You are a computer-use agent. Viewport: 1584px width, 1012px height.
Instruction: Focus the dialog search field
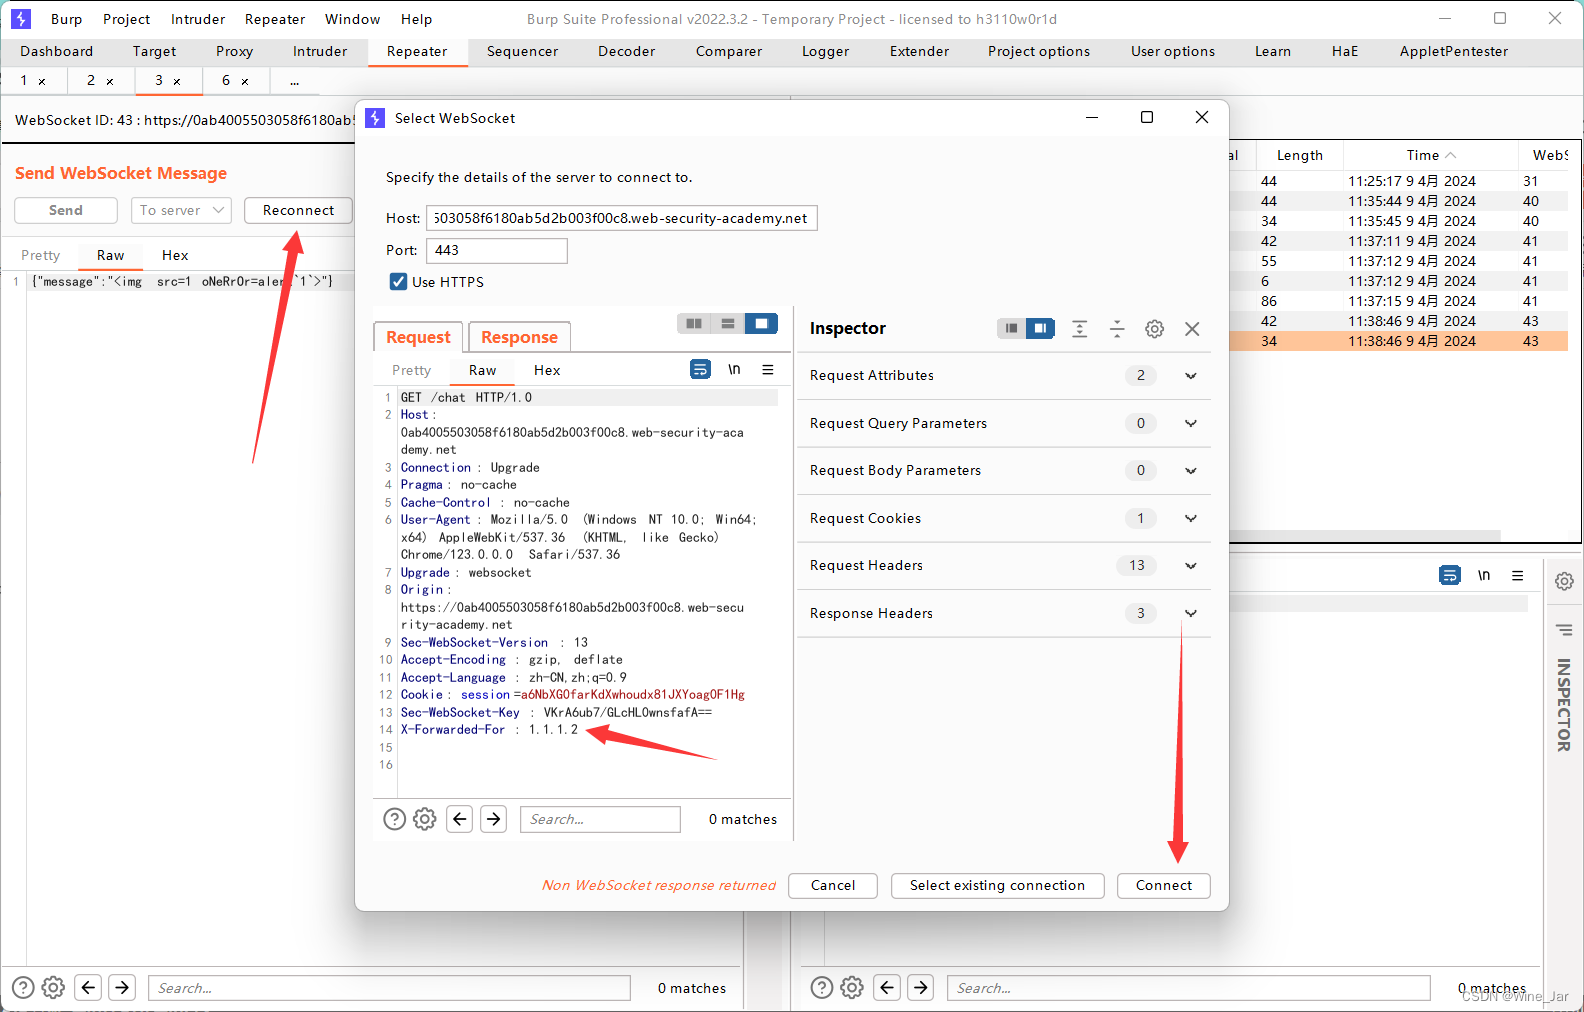600,819
